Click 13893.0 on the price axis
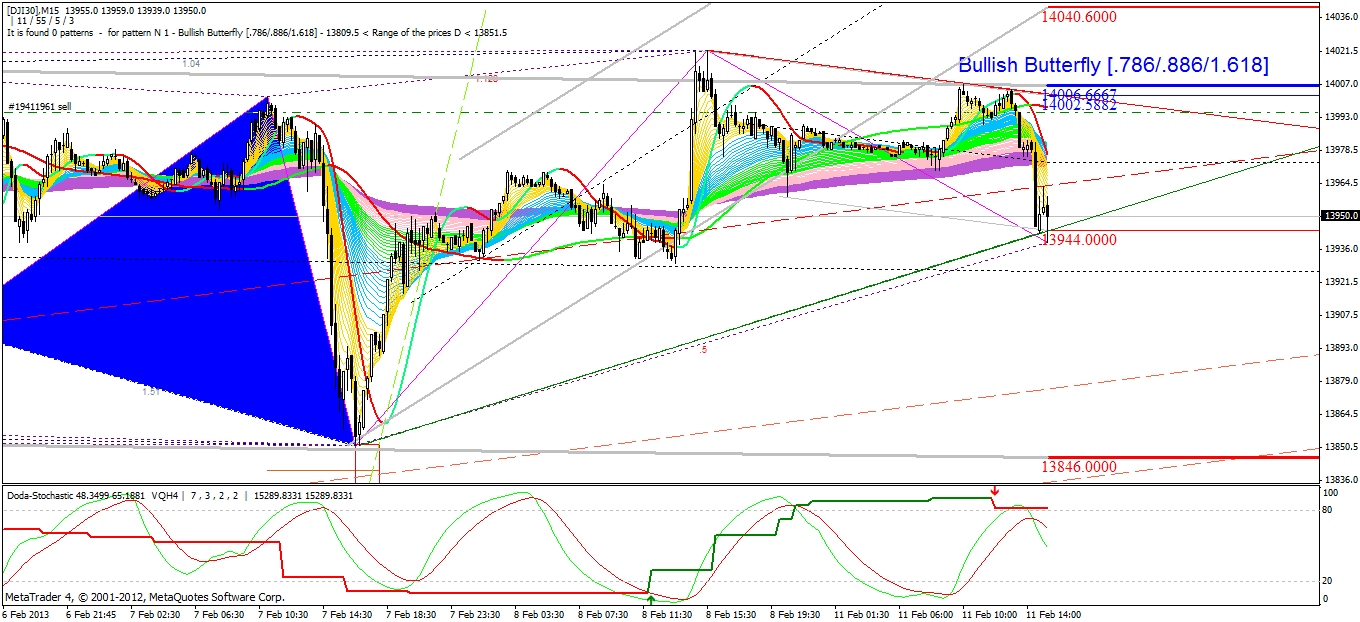The height and width of the screenshot is (622, 1360). tap(1339, 347)
